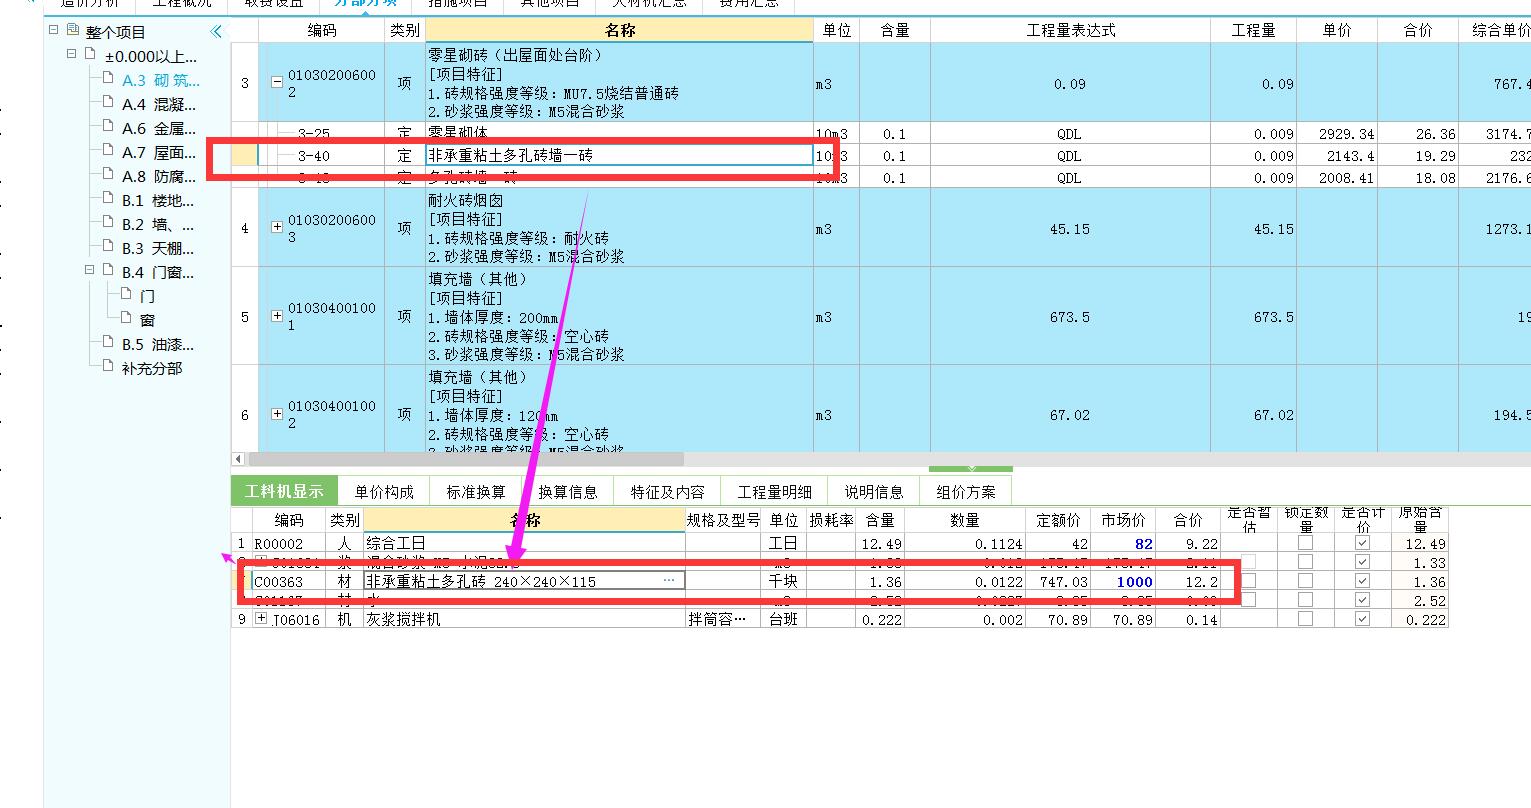Select the B.5 油漆 tree node
The height and width of the screenshot is (808, 1531).
158,344
